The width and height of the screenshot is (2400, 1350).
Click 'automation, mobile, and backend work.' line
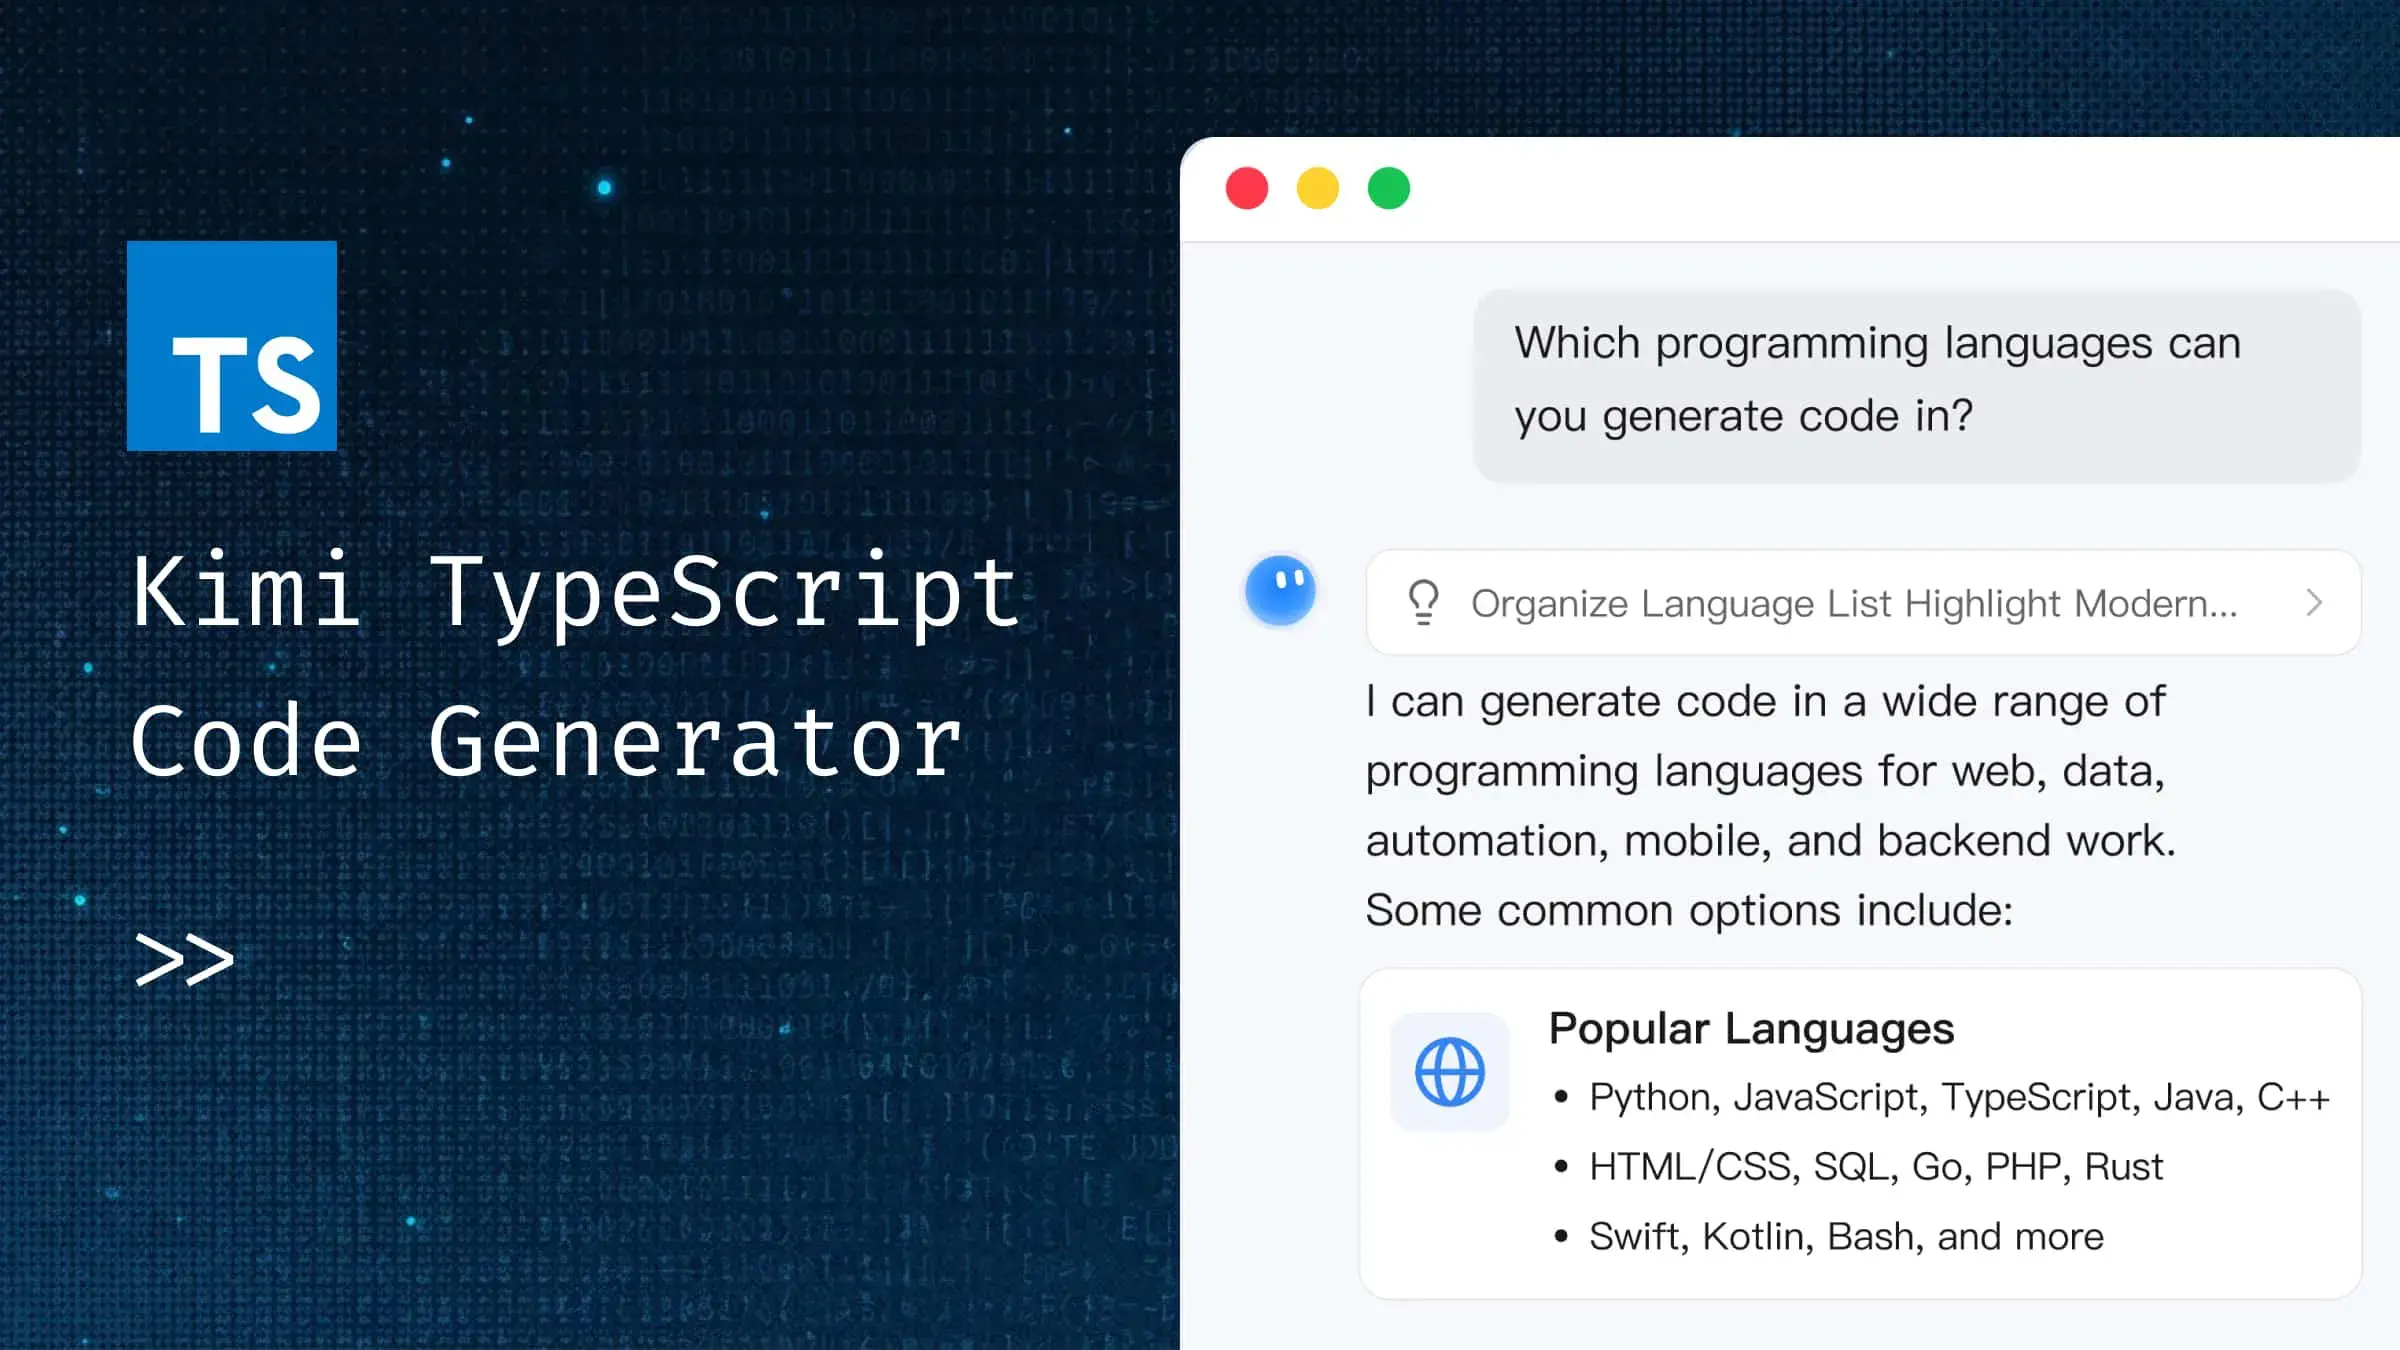tap(1770, 841)
